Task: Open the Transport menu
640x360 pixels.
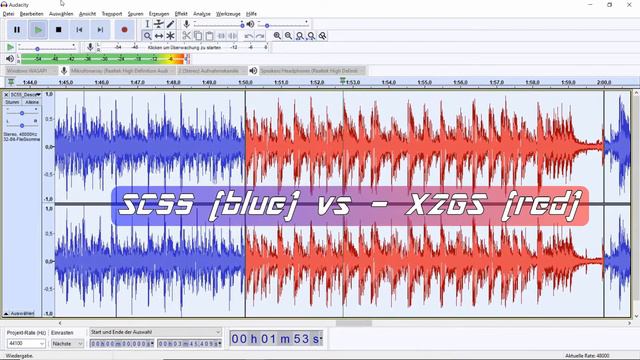Action: (x=112, y=14)
